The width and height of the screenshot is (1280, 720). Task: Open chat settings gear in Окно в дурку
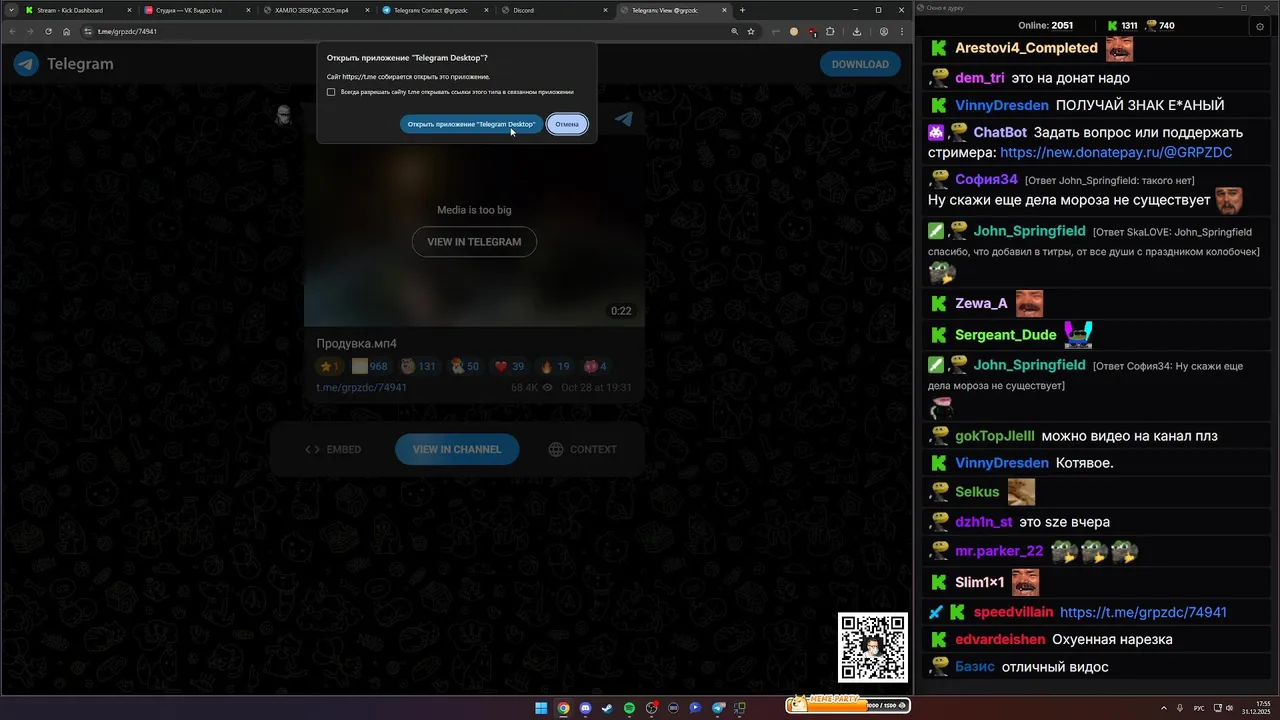pyautogui.click(x=1260, y=27)
